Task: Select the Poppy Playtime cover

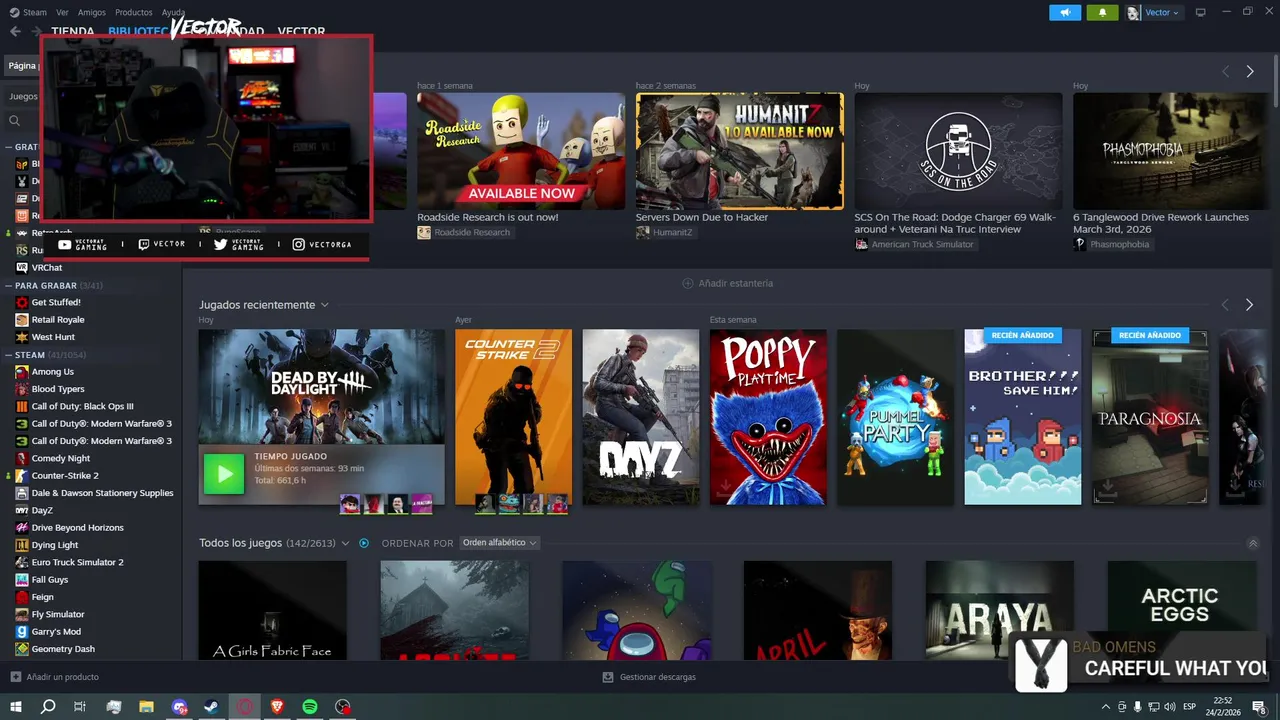Action: [768, 417]
